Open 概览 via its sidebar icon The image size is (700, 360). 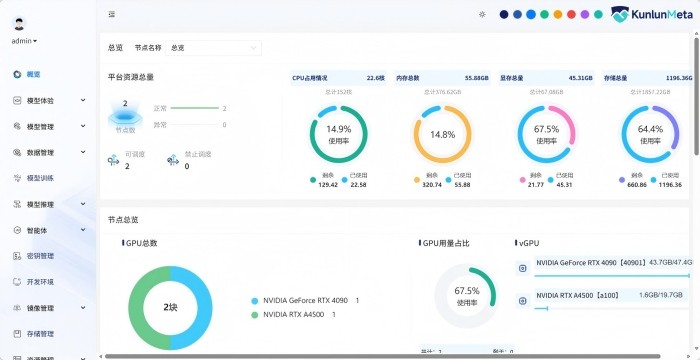(17, 75)
